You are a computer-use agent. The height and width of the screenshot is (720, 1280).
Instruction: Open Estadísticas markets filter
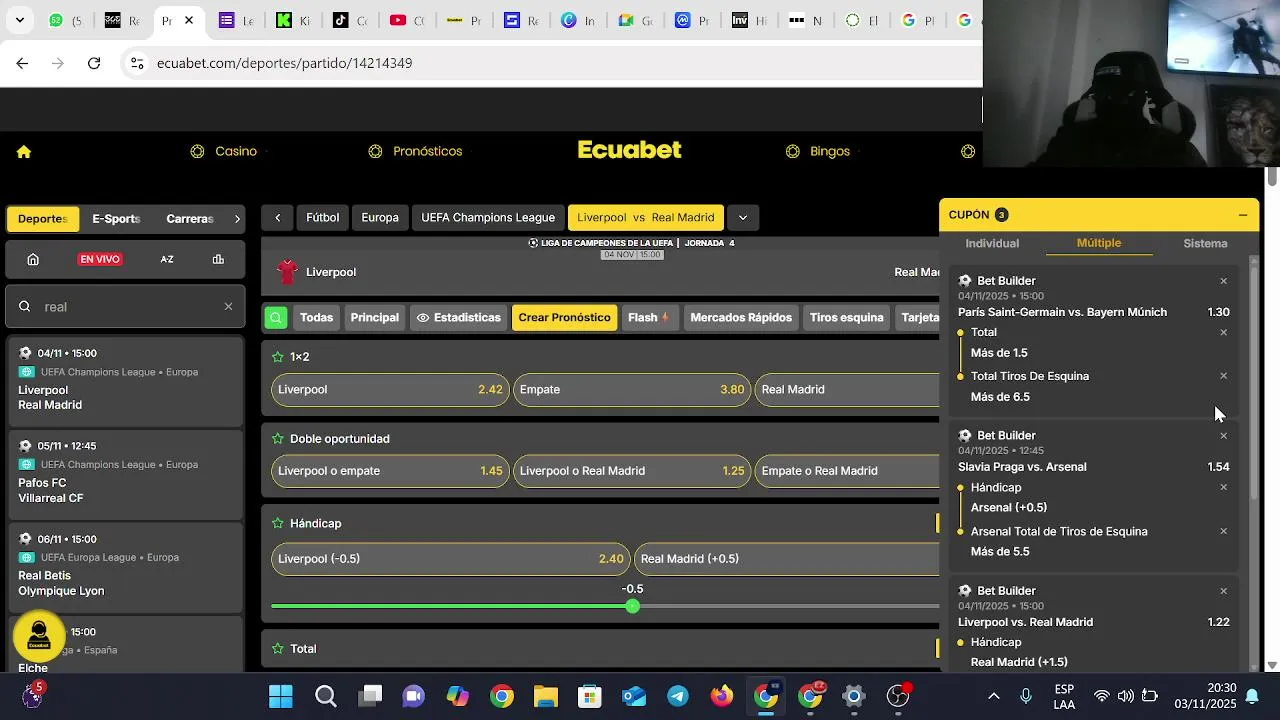pyautogui.click(x=458, y=318)
